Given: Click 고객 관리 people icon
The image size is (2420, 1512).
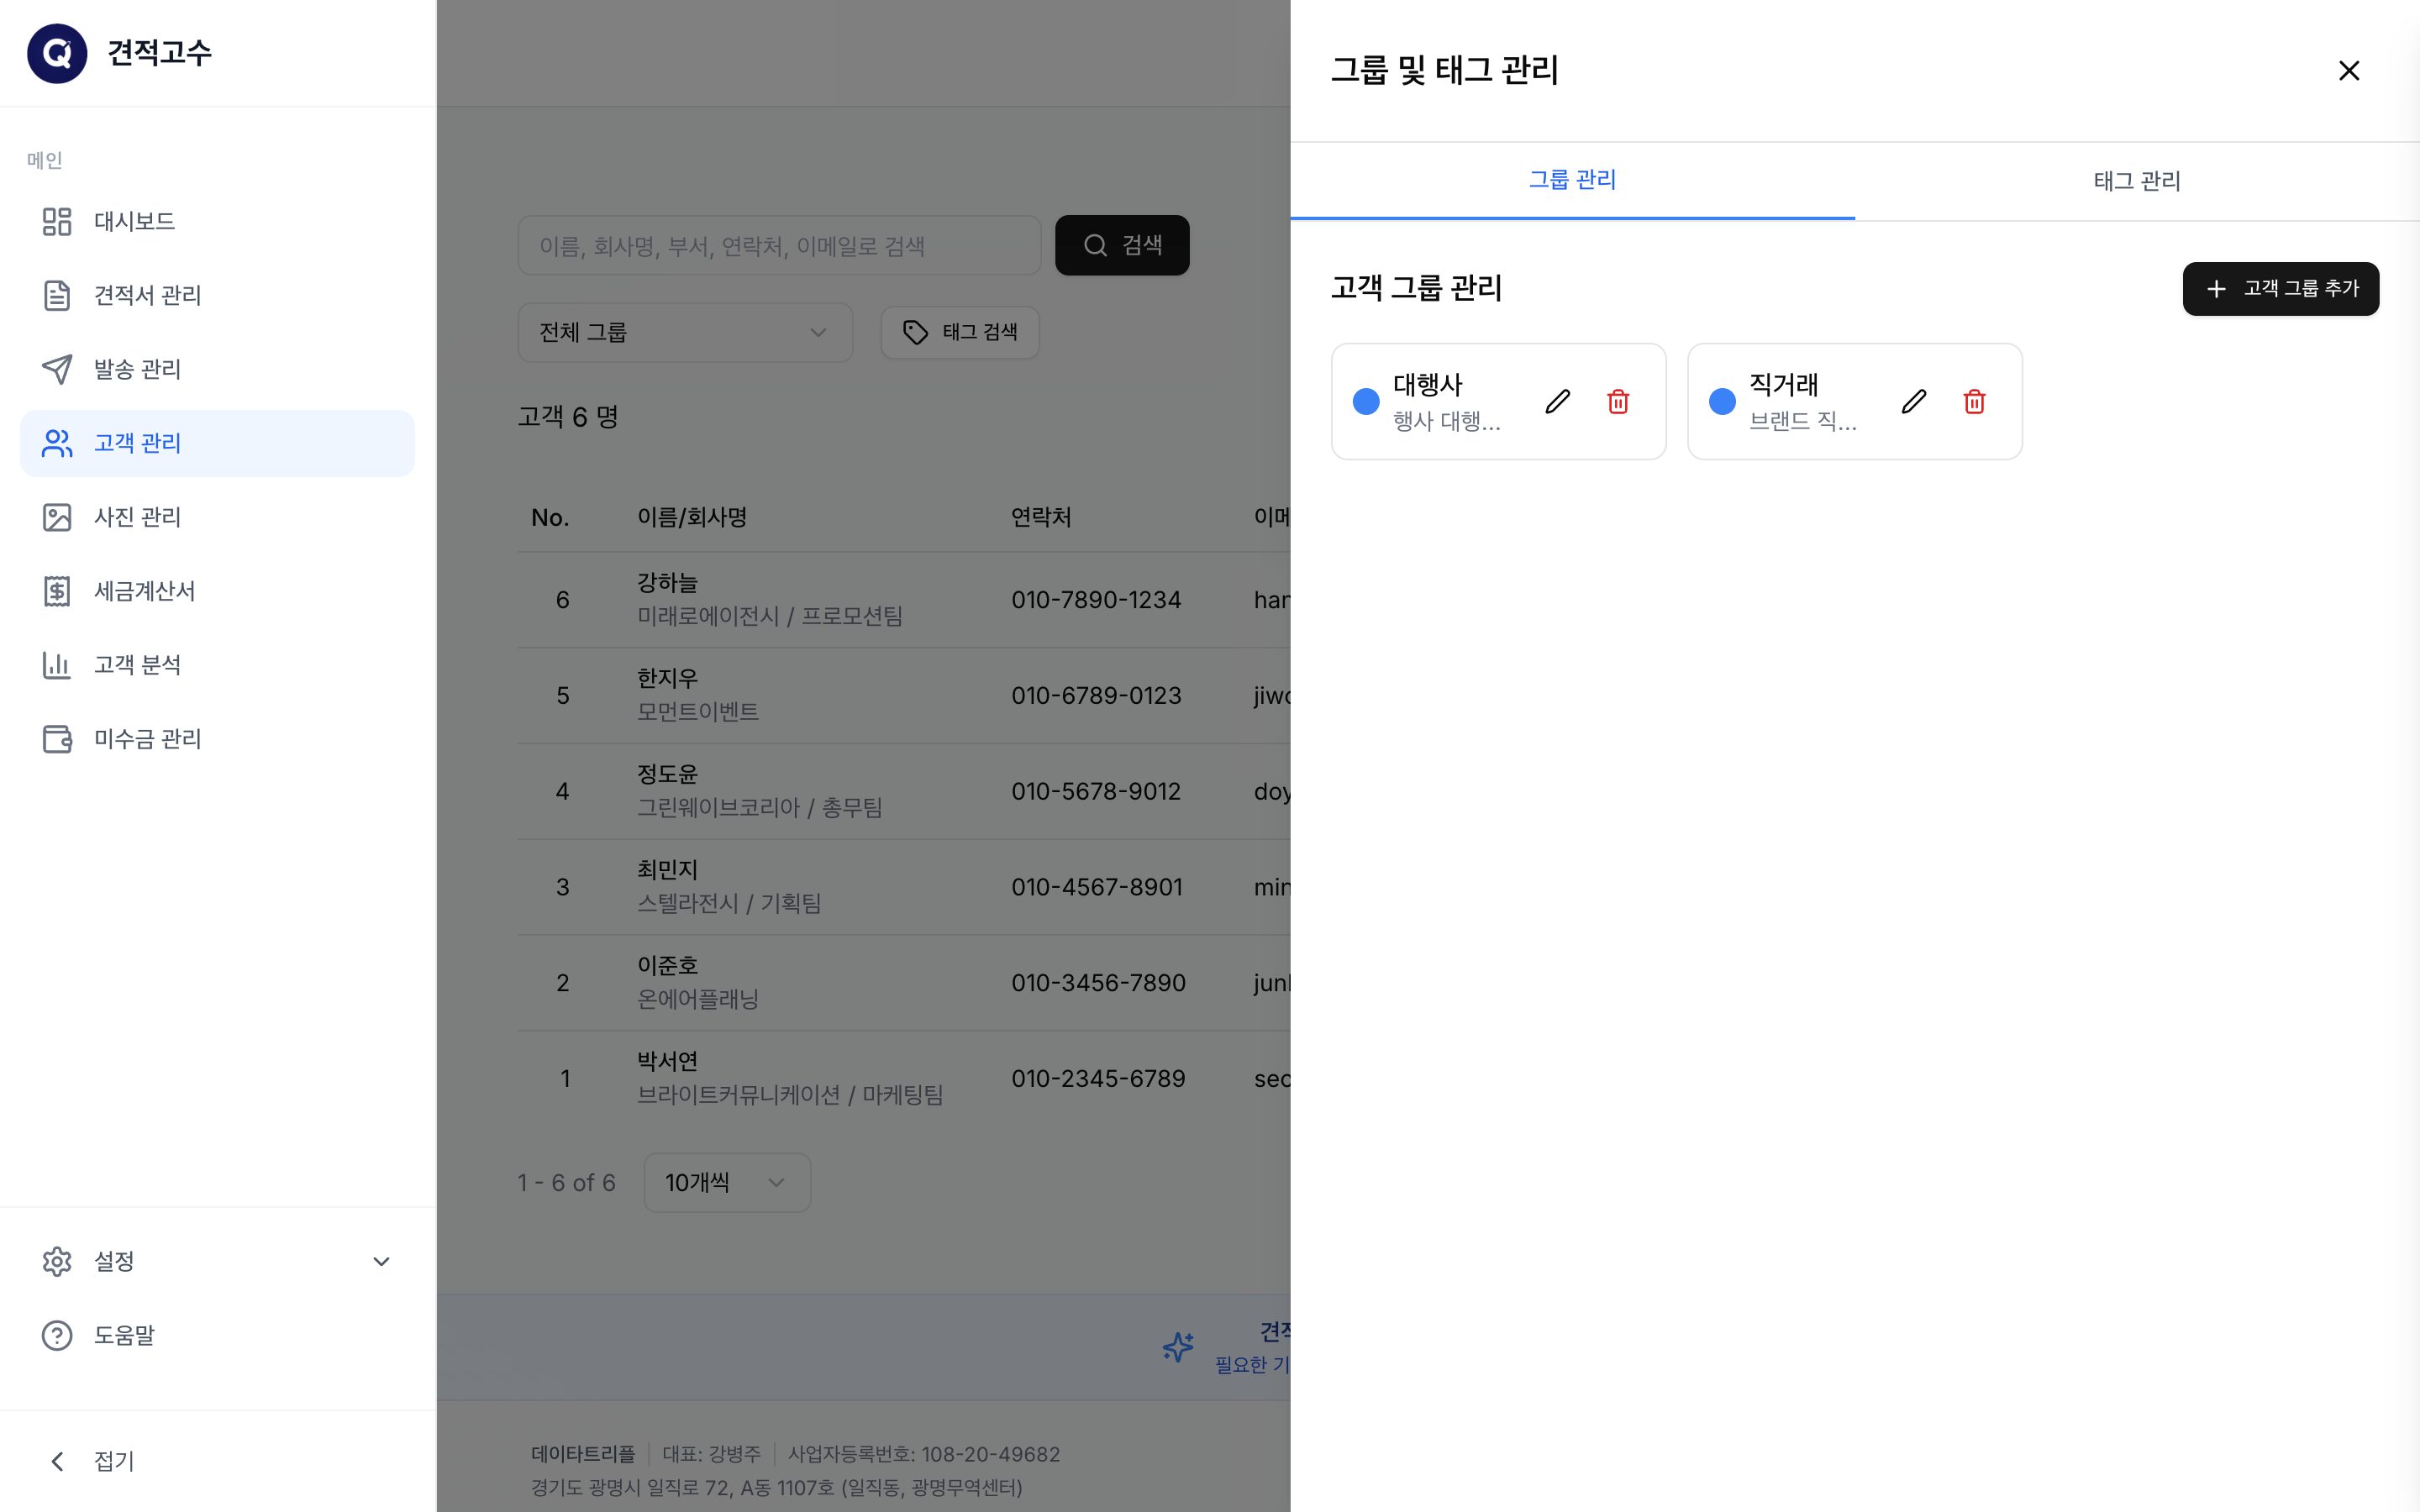Looking at the screenshot, I should [57, 443].
